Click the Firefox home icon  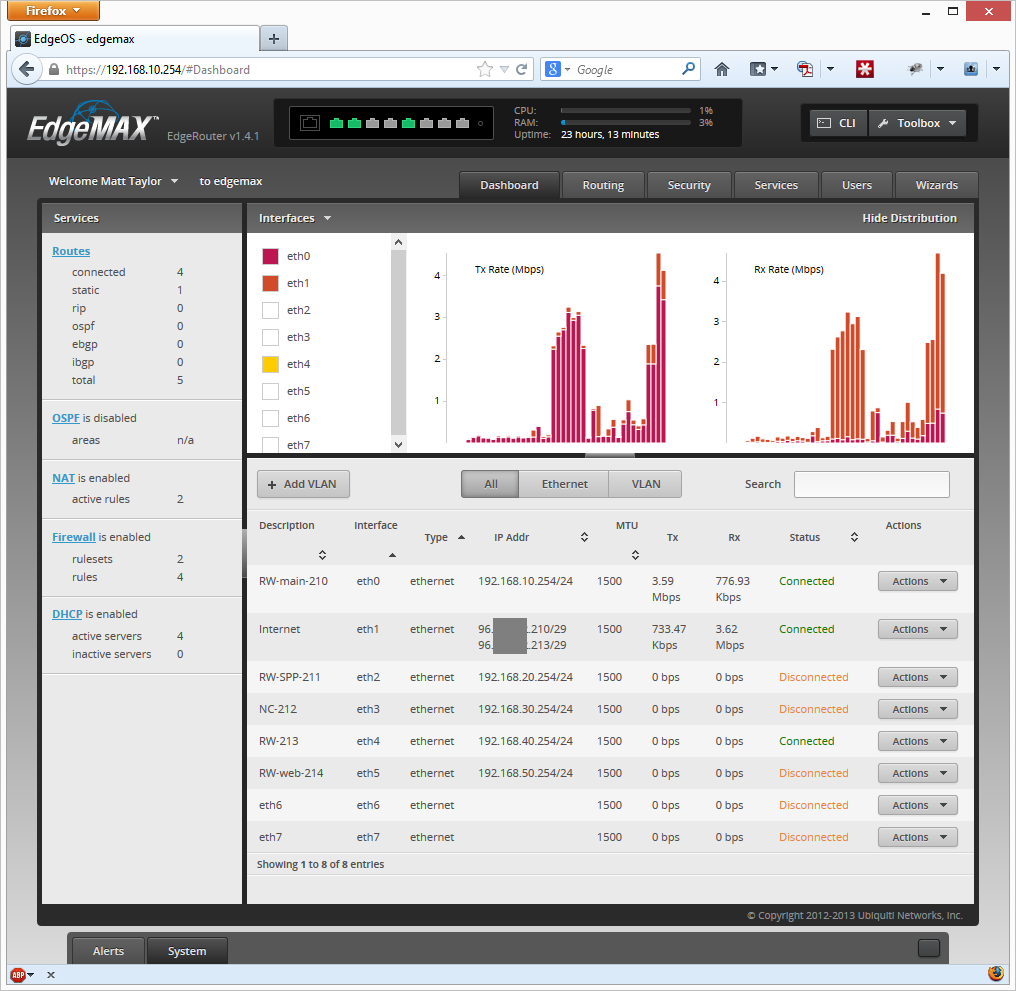coord(722,70)
